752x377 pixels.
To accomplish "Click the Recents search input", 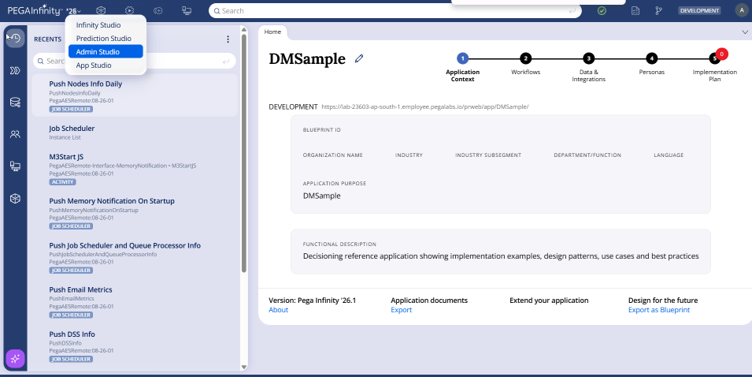I will pos(134,61).
